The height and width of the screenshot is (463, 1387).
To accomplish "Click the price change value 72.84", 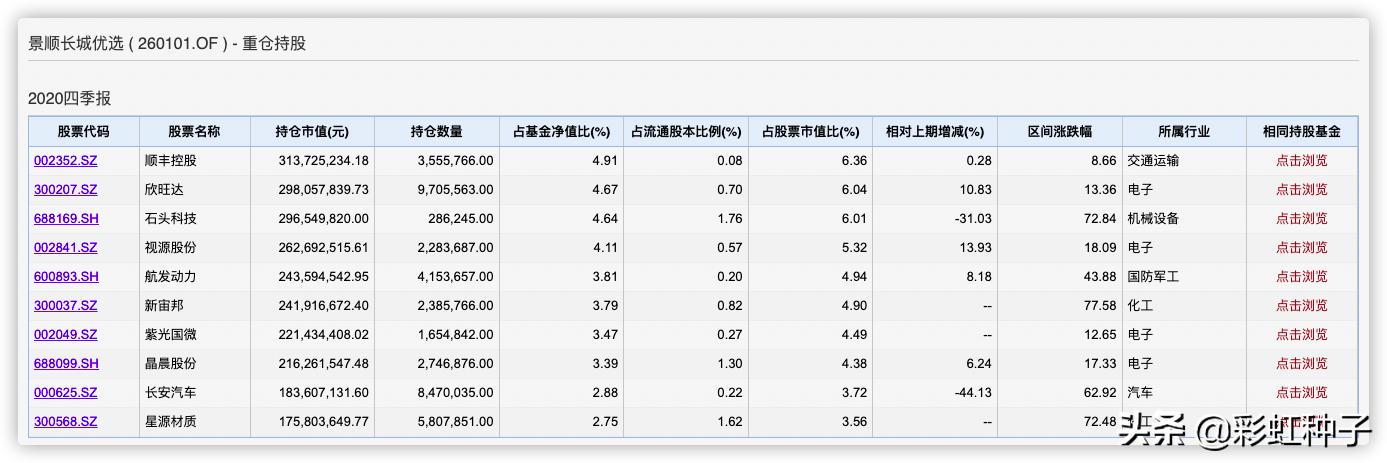I will point(1102,218).
